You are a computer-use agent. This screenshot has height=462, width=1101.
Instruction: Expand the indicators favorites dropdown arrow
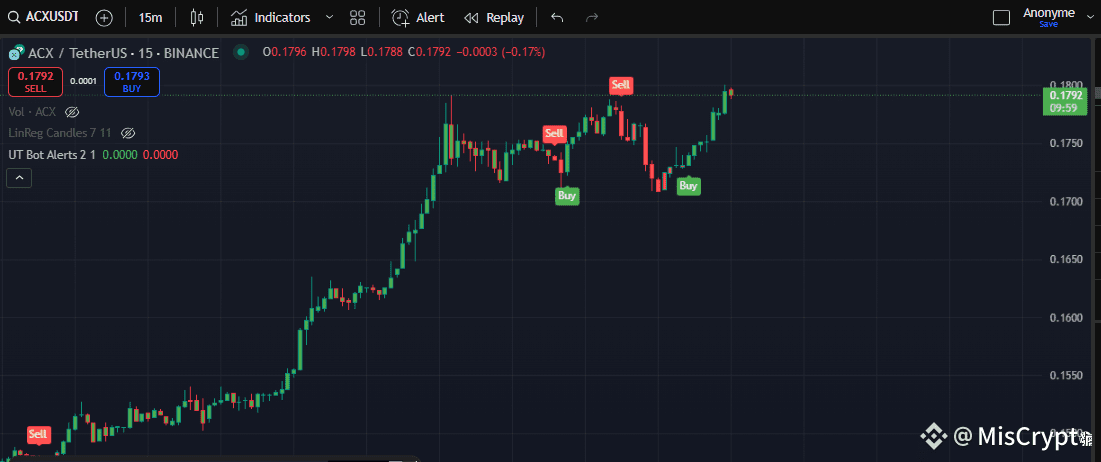coord(329,18)
